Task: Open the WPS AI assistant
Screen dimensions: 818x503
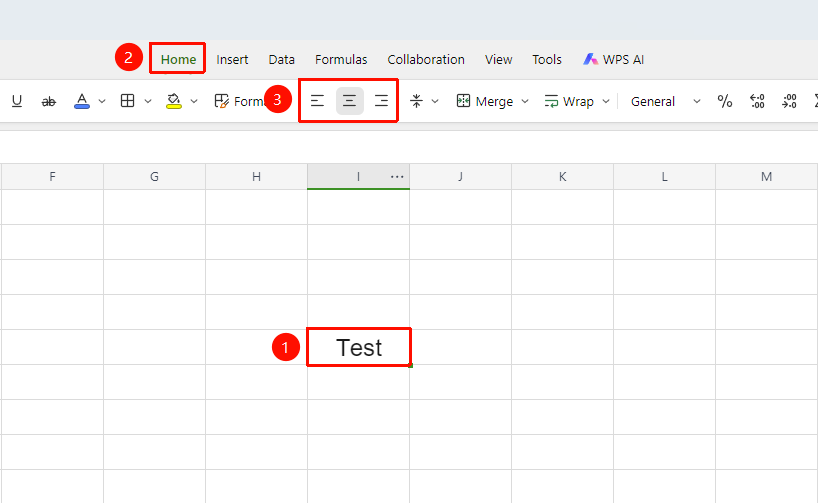Action: (614, 59)
